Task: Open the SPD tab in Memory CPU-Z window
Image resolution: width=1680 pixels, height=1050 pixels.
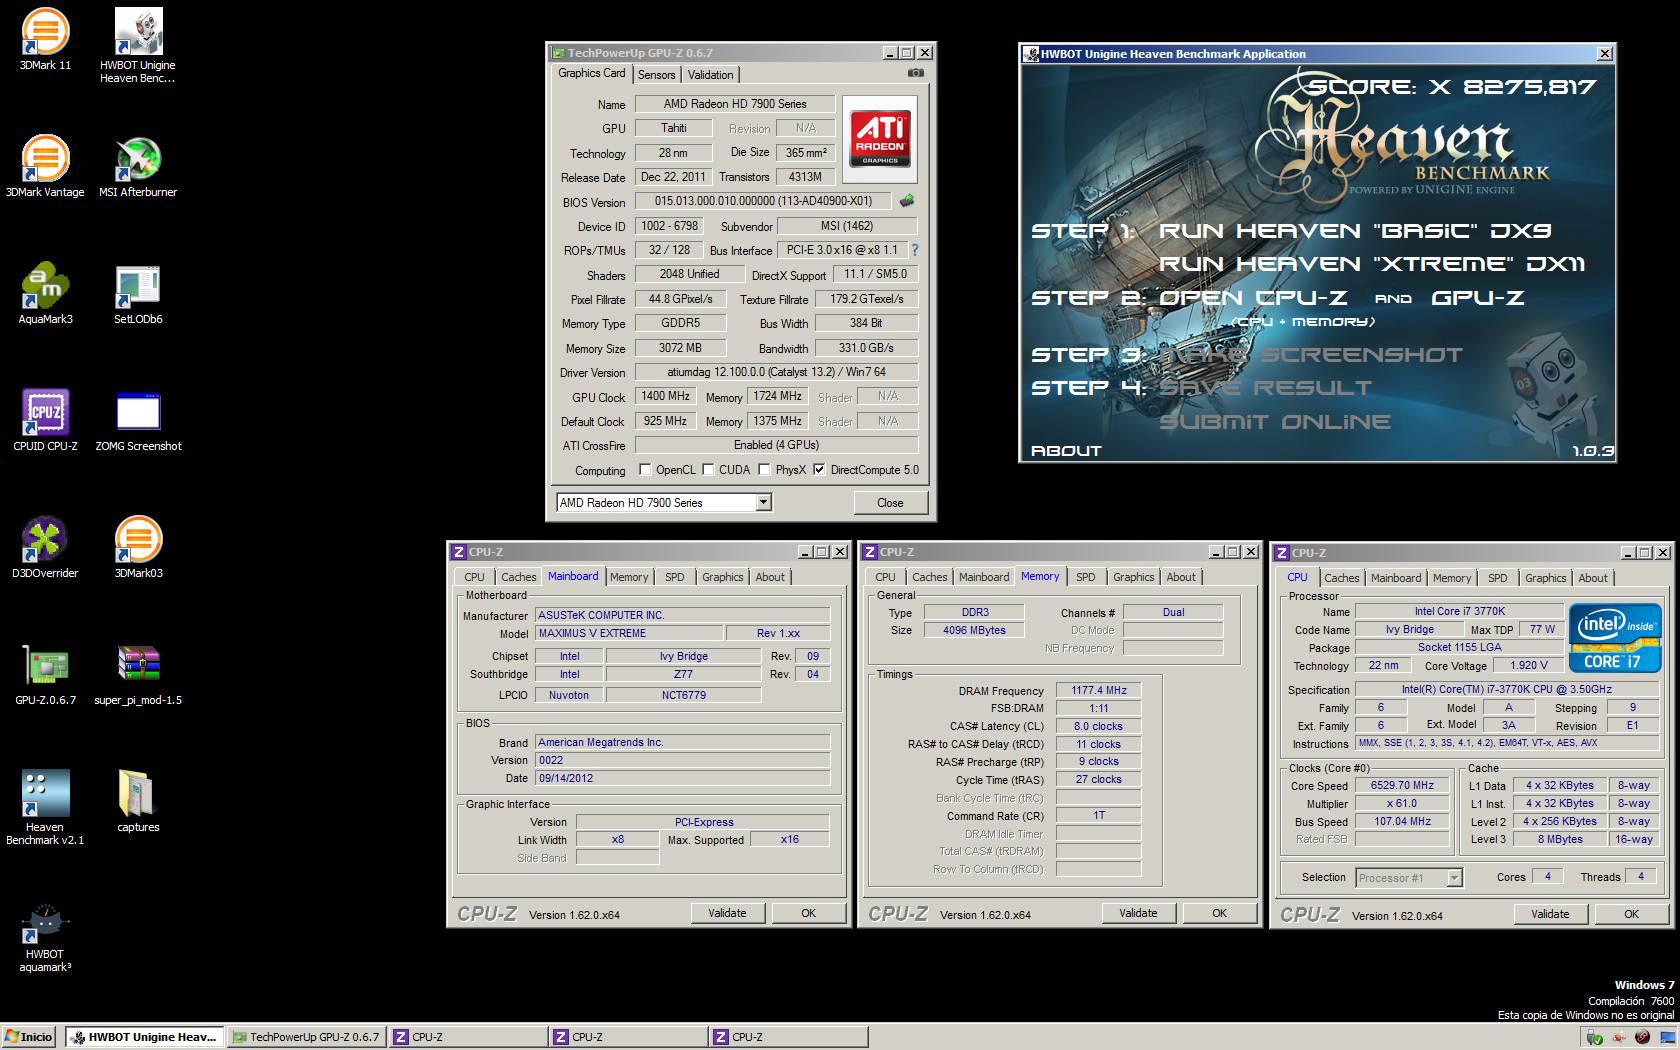Action: tap(1085, 577)
